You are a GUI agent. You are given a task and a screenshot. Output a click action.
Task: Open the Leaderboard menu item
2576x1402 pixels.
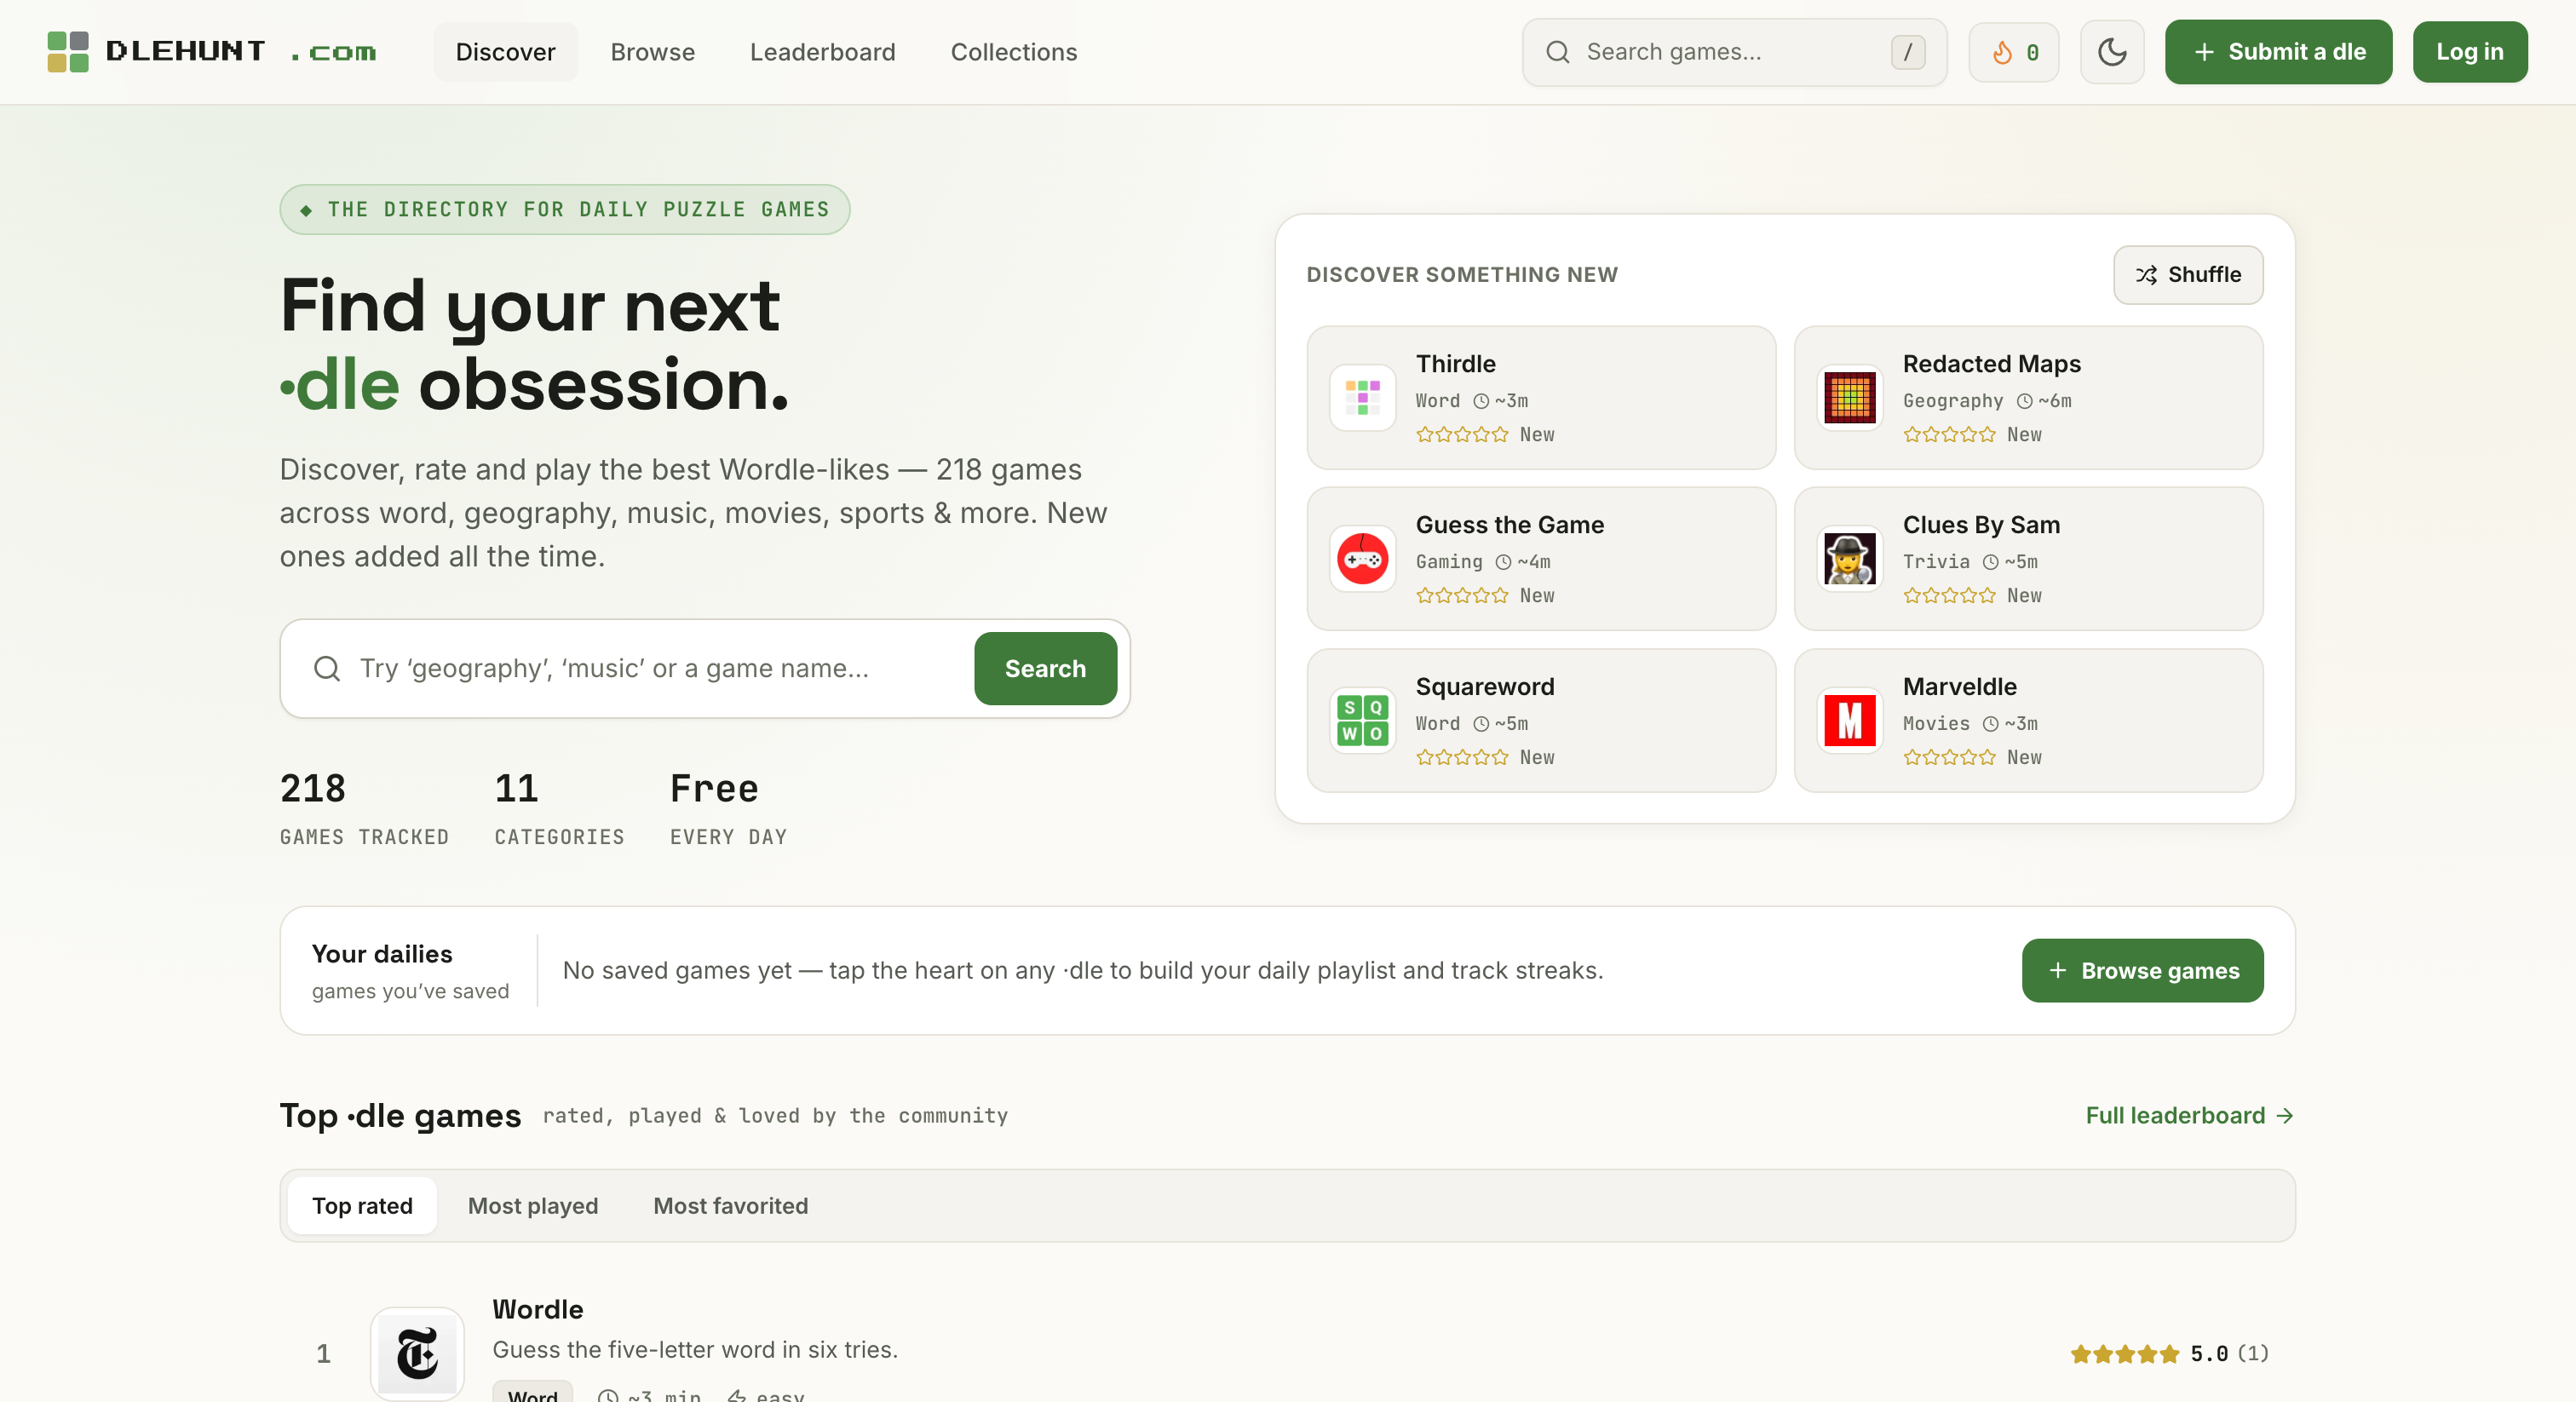click(x=822, y=52)
